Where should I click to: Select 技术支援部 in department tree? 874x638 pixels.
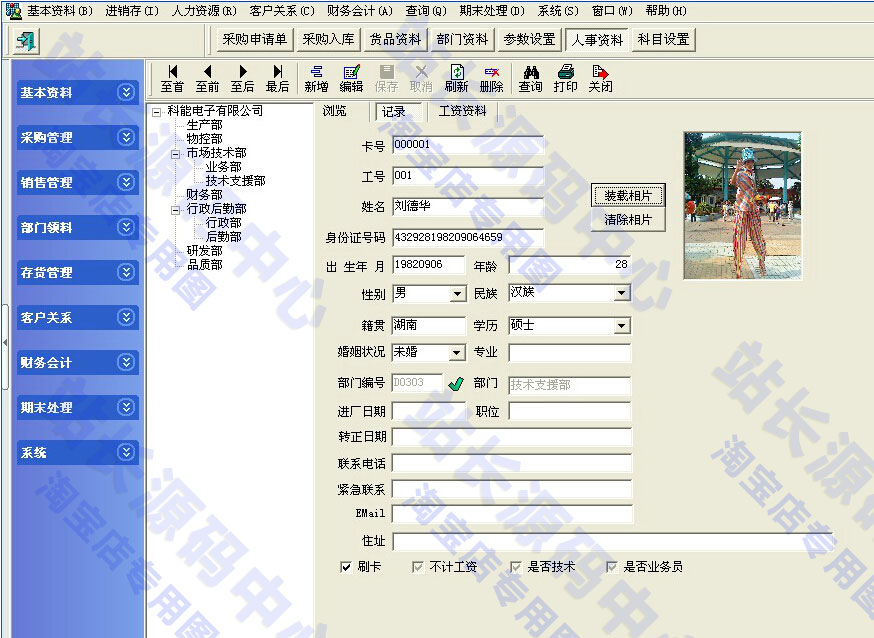pyautogui.click(x=235, y=181)
